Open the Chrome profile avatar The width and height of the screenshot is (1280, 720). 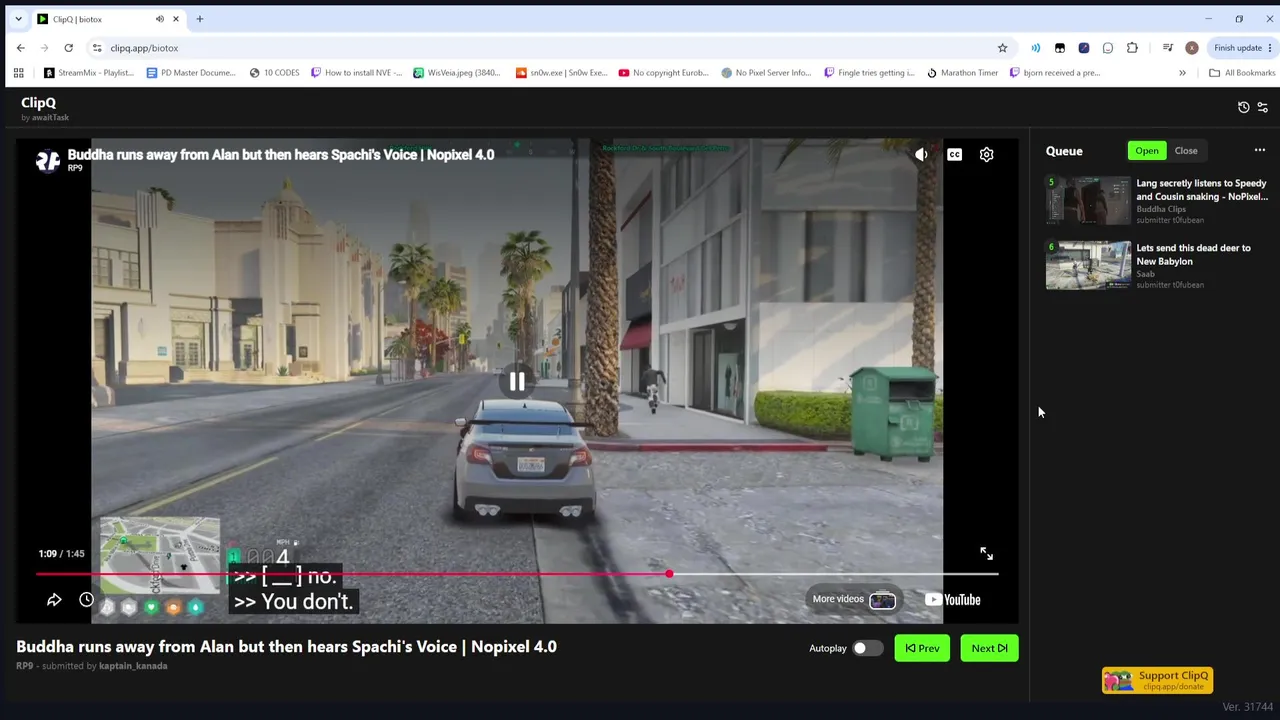click(1191, 48)
